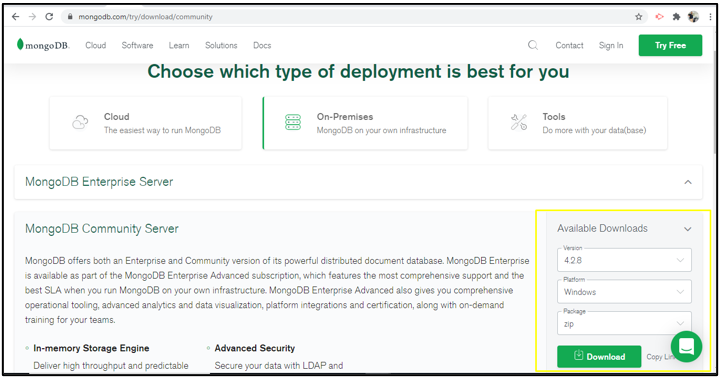This screenshot has width=723, height=379.
Task: Open the Version 4.2.8 dropdown
Action: click(624, 260)
